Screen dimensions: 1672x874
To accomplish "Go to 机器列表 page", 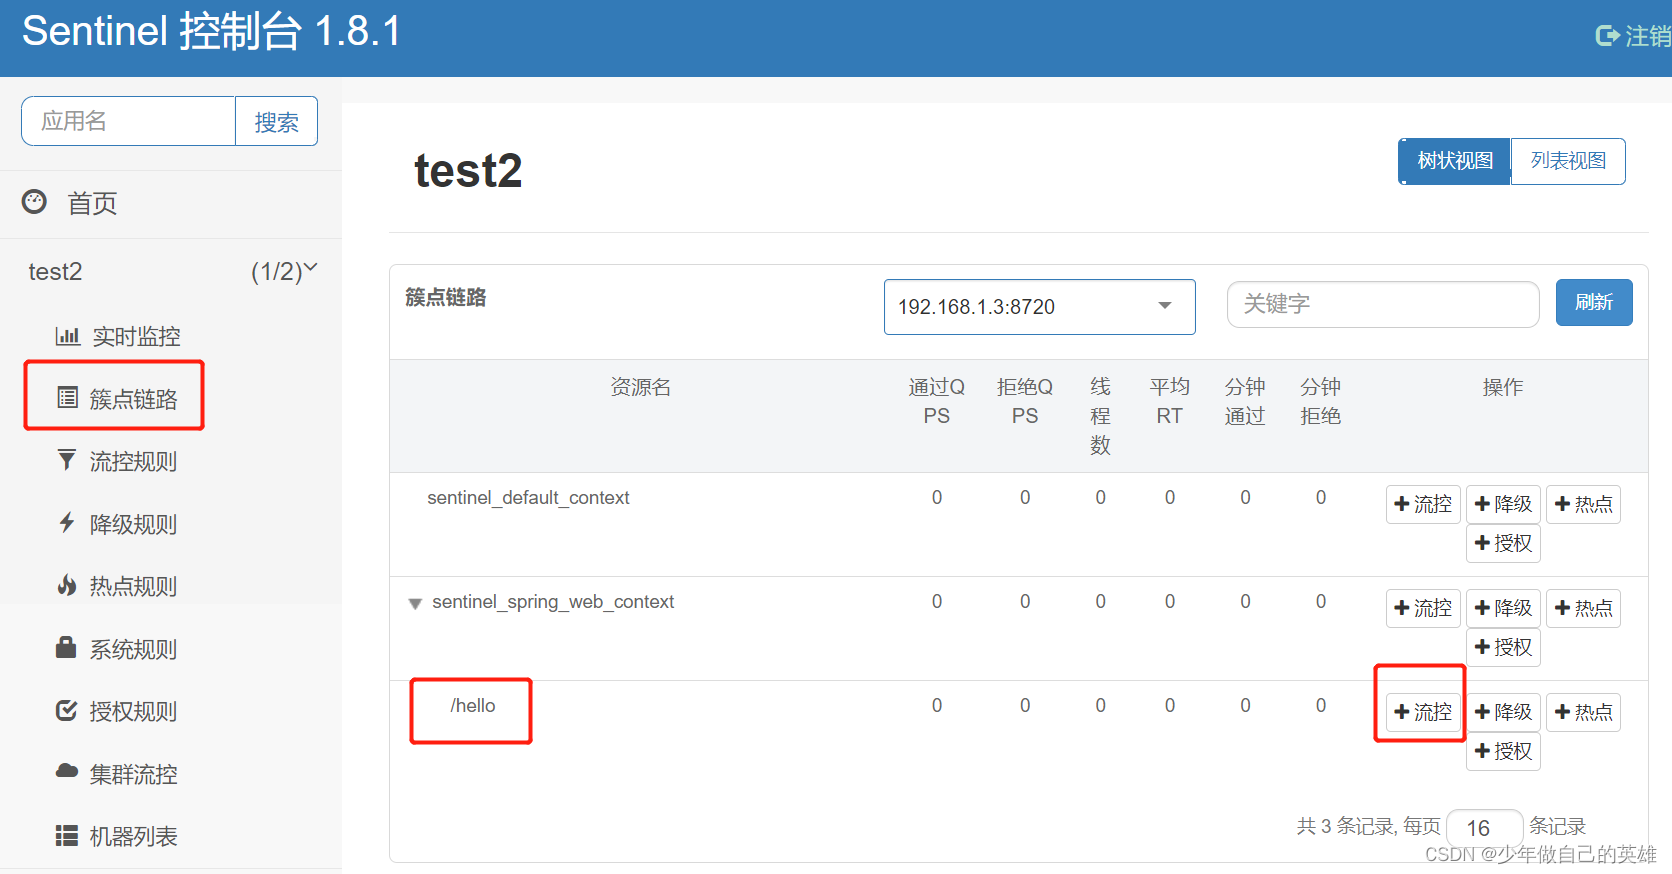I will point(133,836).
